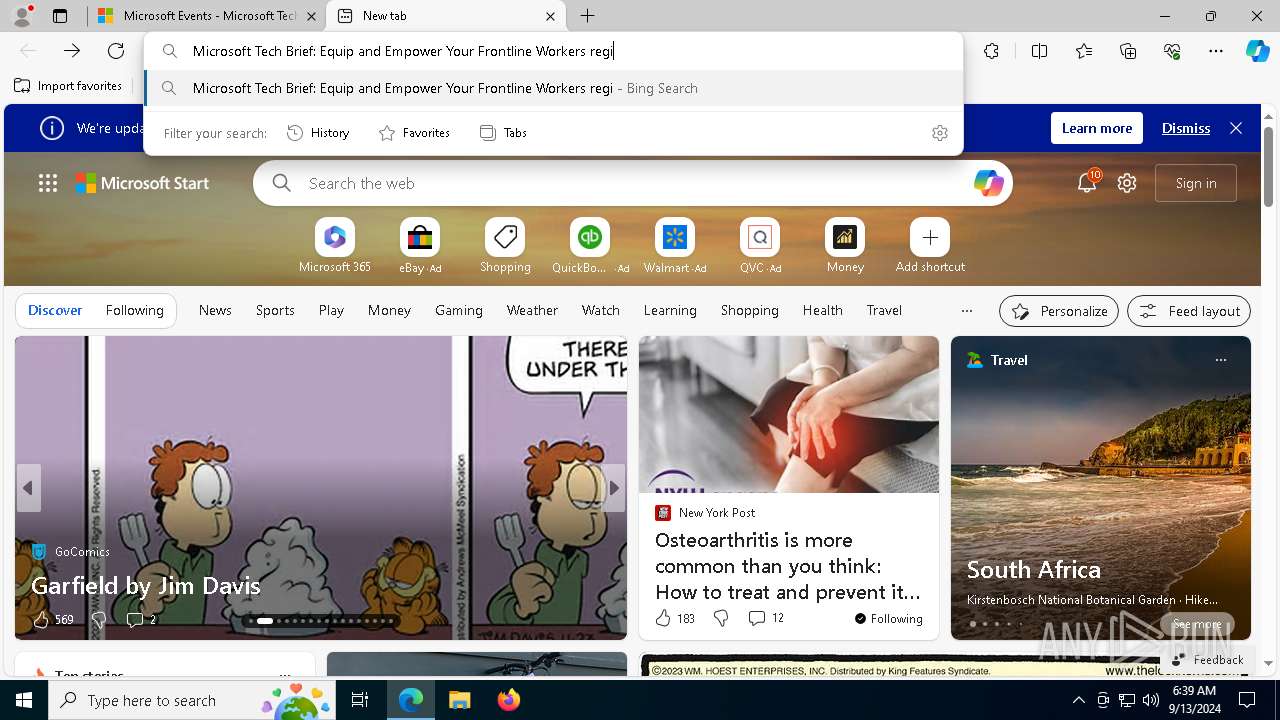
Task: Click the Feedback button
Action: pos(1207,660)
